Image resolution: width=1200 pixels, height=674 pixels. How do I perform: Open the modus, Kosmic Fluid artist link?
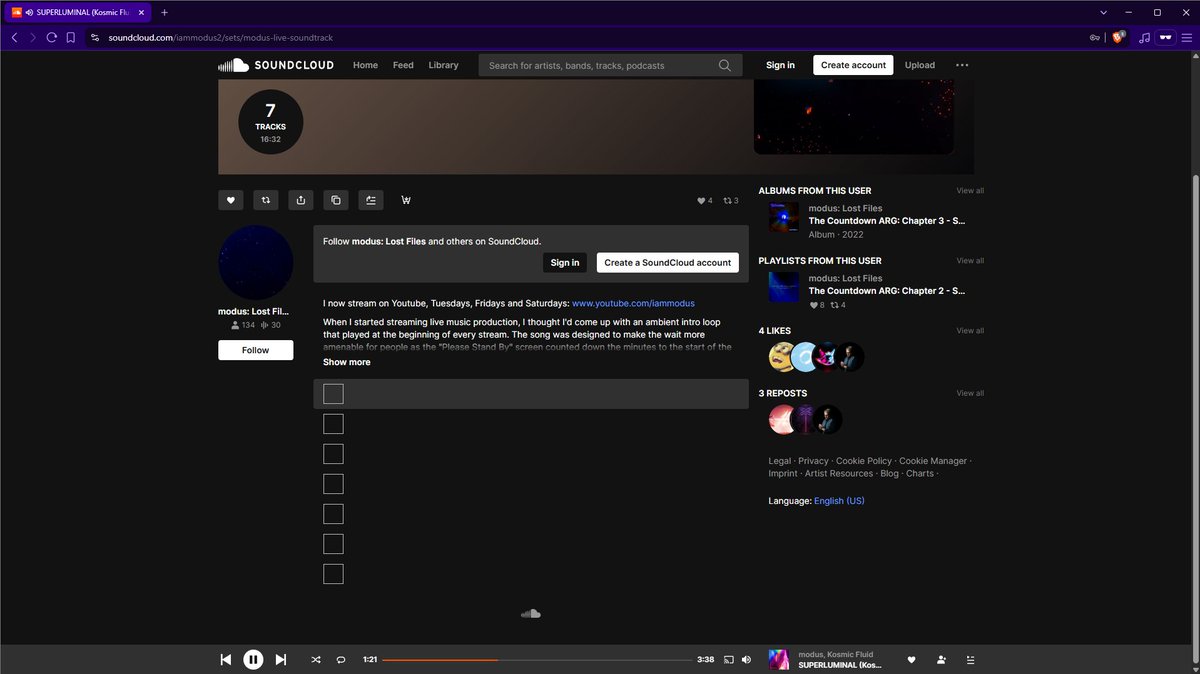point(835,654)
